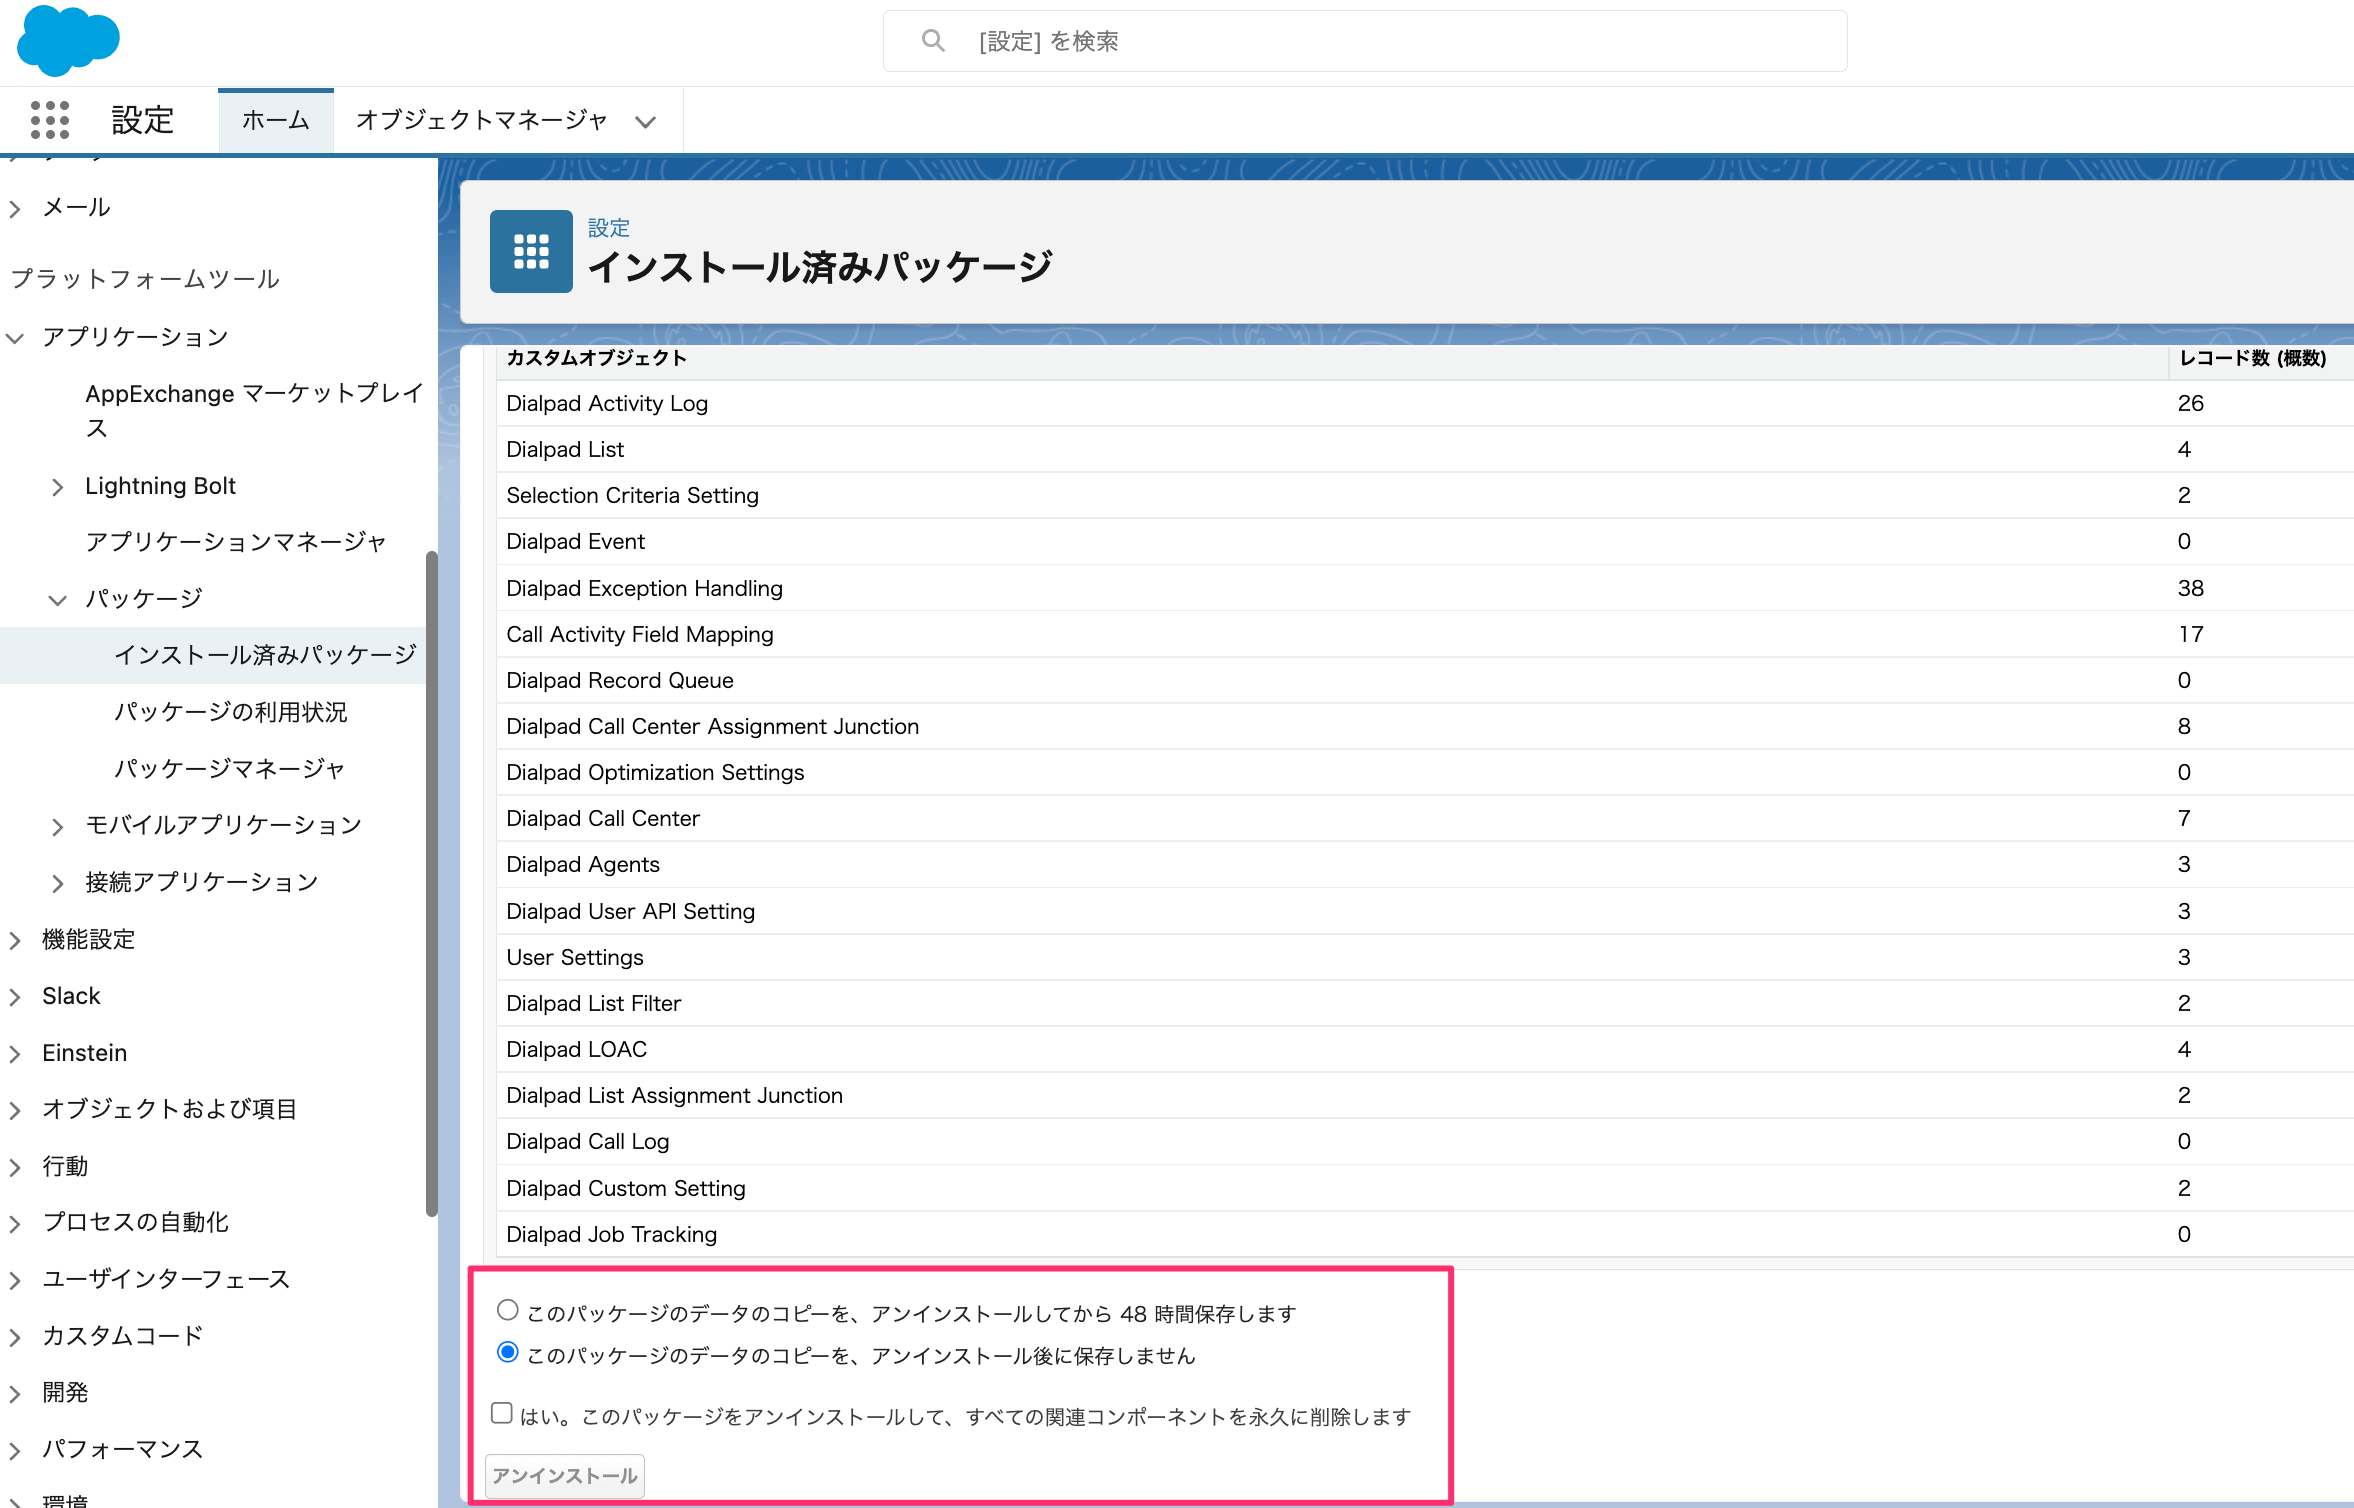The height and width of the screenshot is (1508, 2354).
Task: Click the installed packages grid icon
Action: pos(531,251)
